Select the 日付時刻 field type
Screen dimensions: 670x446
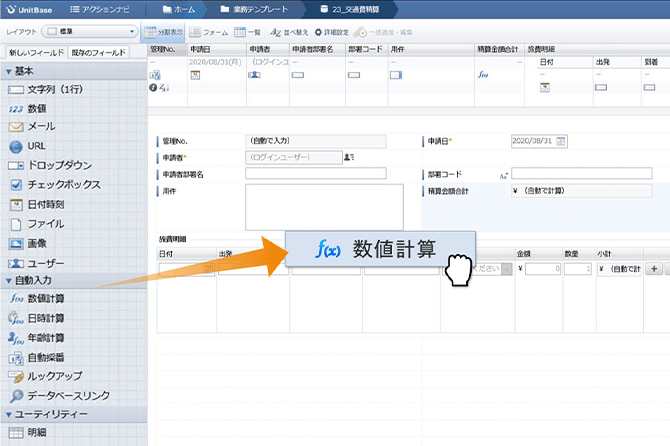(37, 205)
